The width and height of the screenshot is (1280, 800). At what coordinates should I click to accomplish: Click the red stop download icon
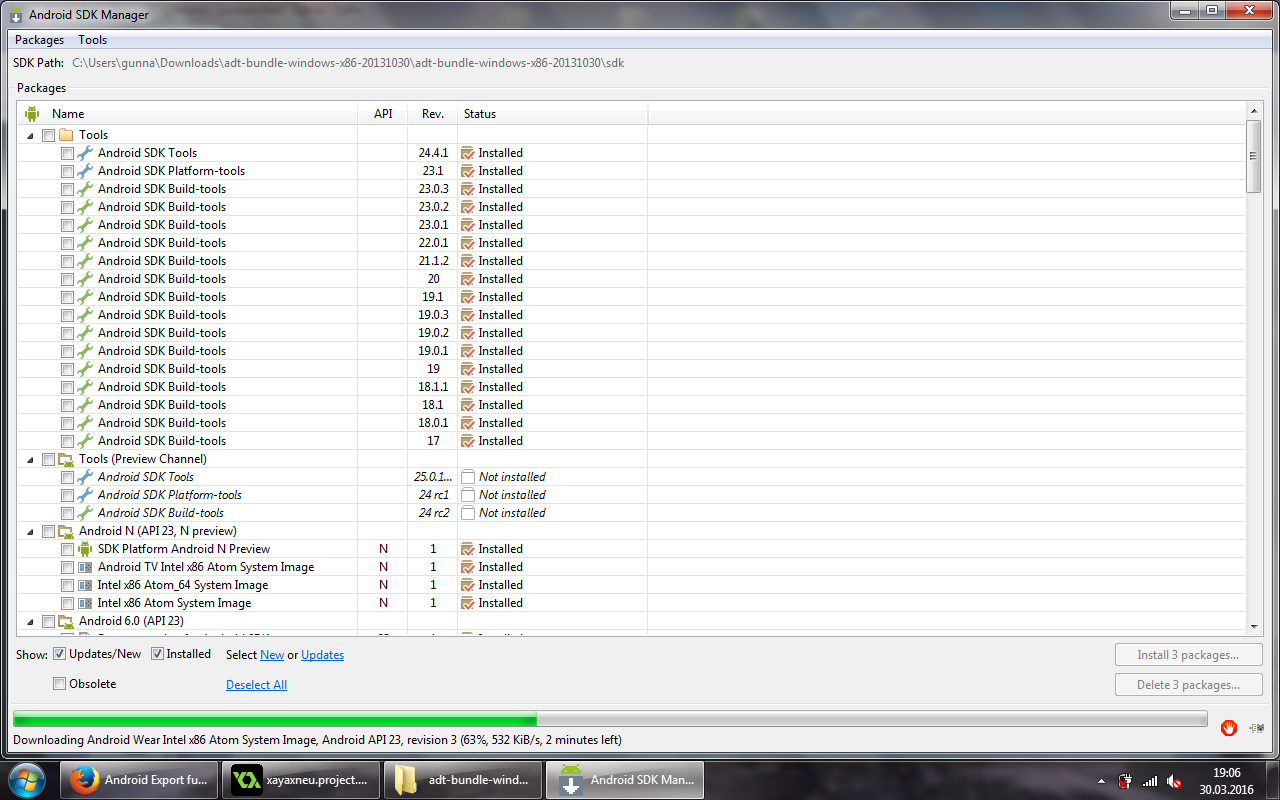click(1228, 728)
